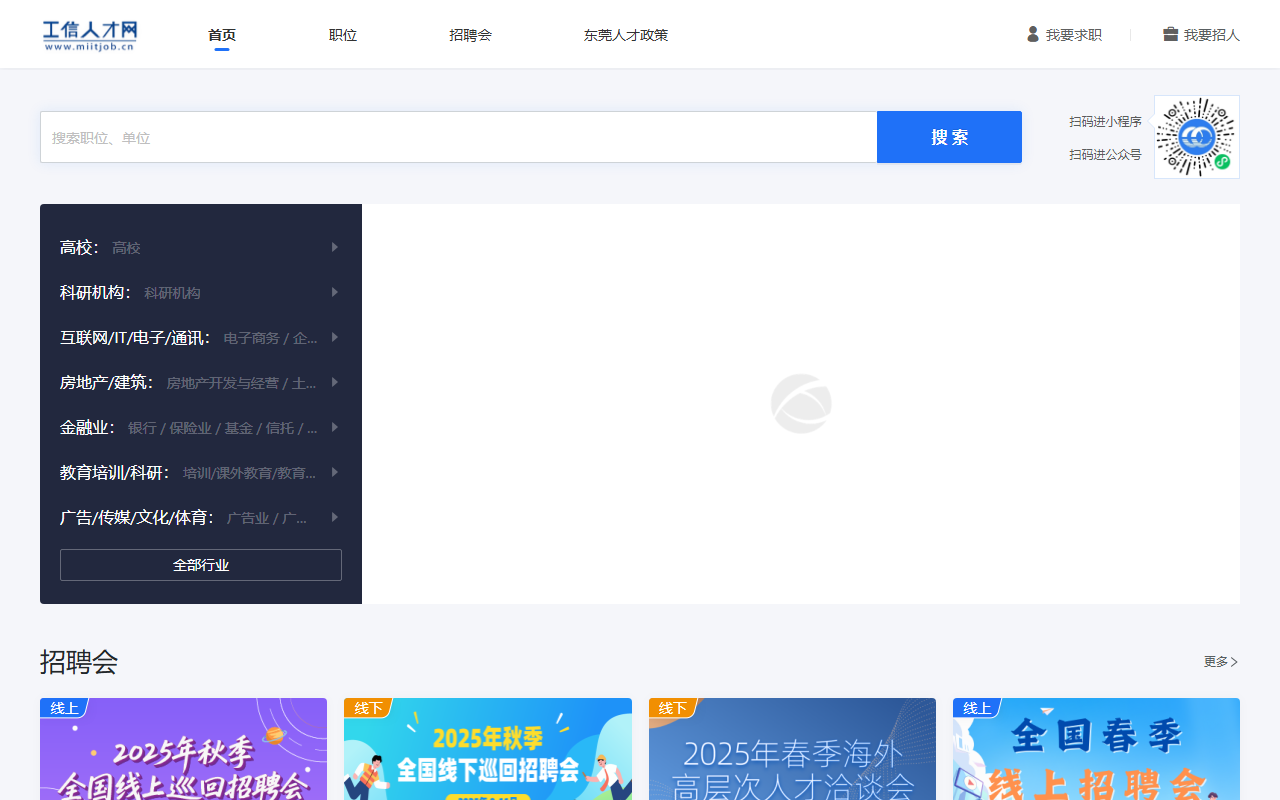Click the main banner placeholder image
The width and height of the screenshot is (1280, 800).
pyautogui.click(x=801, y=404)
